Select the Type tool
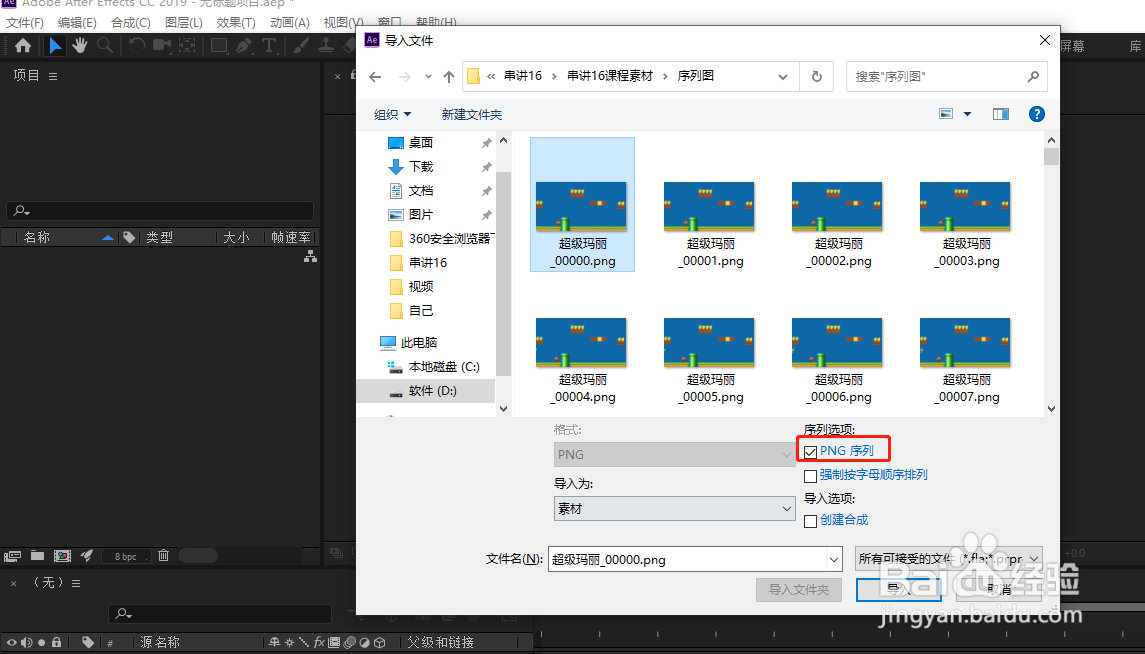Viewport: 1145px width, 654px height. click(x=269, y=46)
